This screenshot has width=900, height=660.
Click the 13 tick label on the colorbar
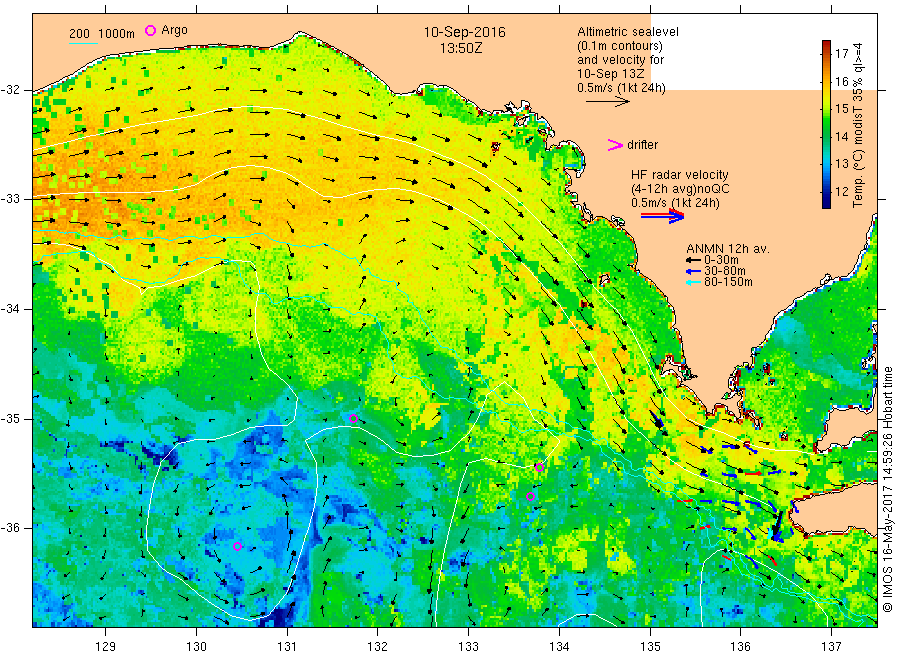coord(841,164)
